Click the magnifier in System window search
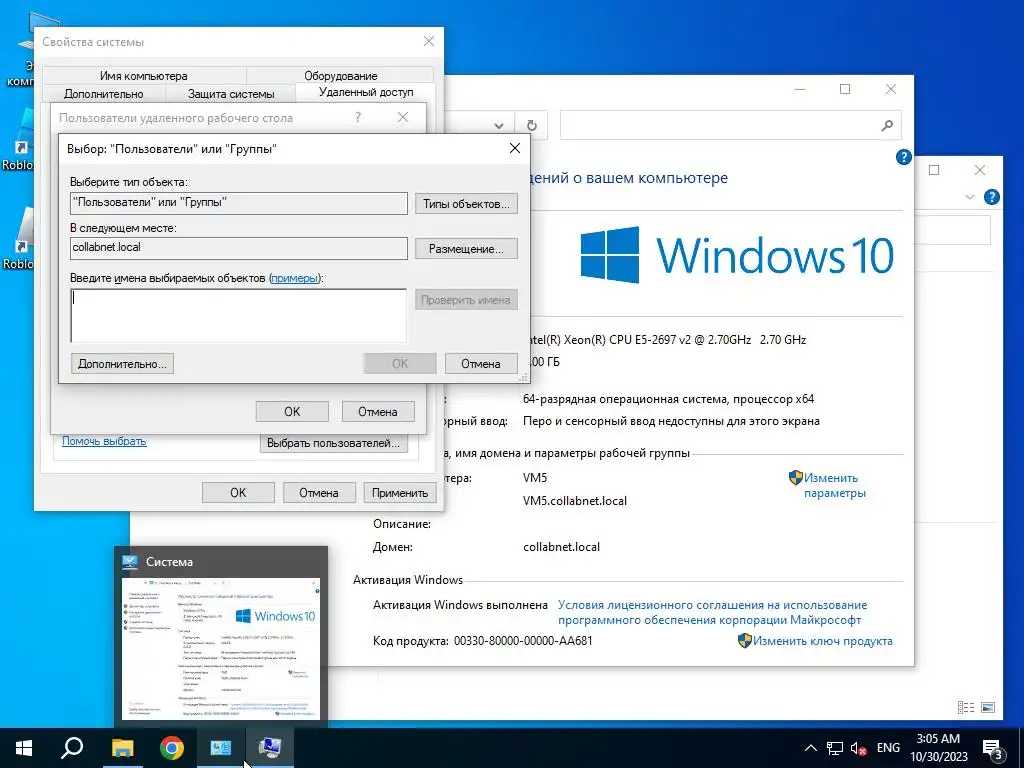 pyautogui.click(x=887, y=125)
